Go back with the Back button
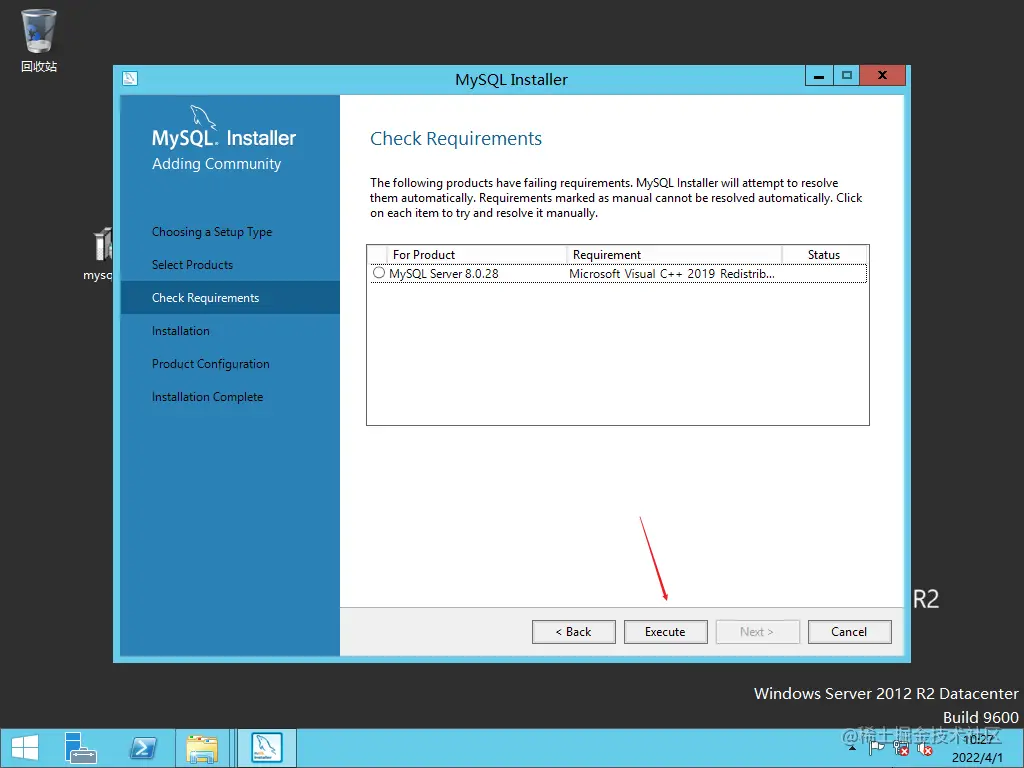 coord(573,632)
